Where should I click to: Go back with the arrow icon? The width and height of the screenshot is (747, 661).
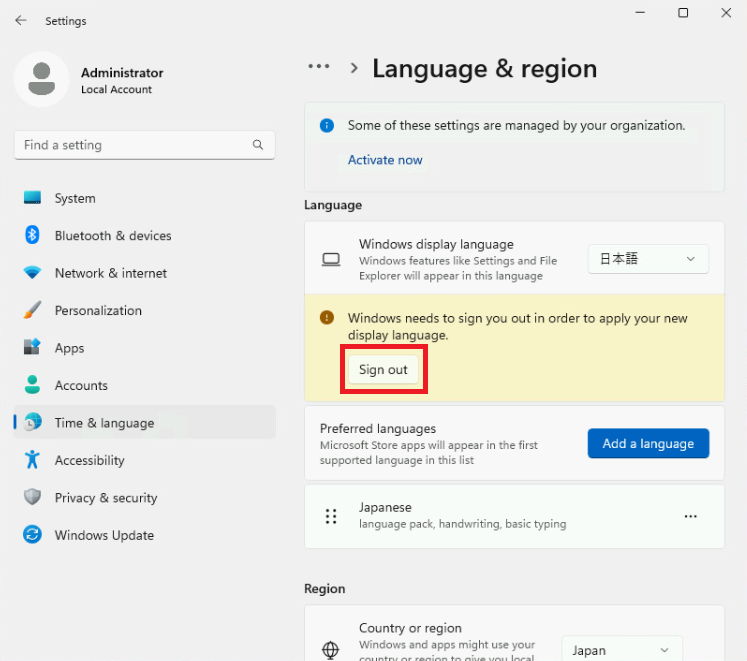pyautogui.click(x=20, y=20)
